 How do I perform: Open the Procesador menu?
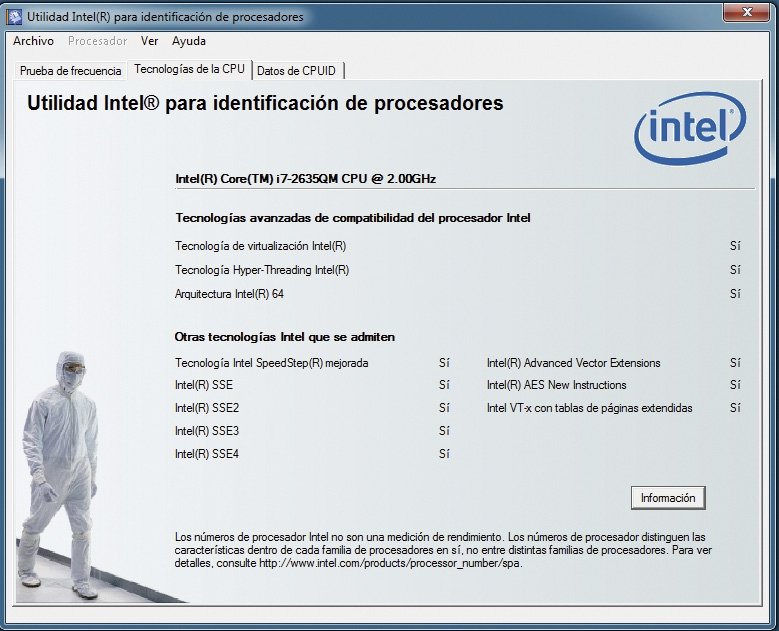97,41
